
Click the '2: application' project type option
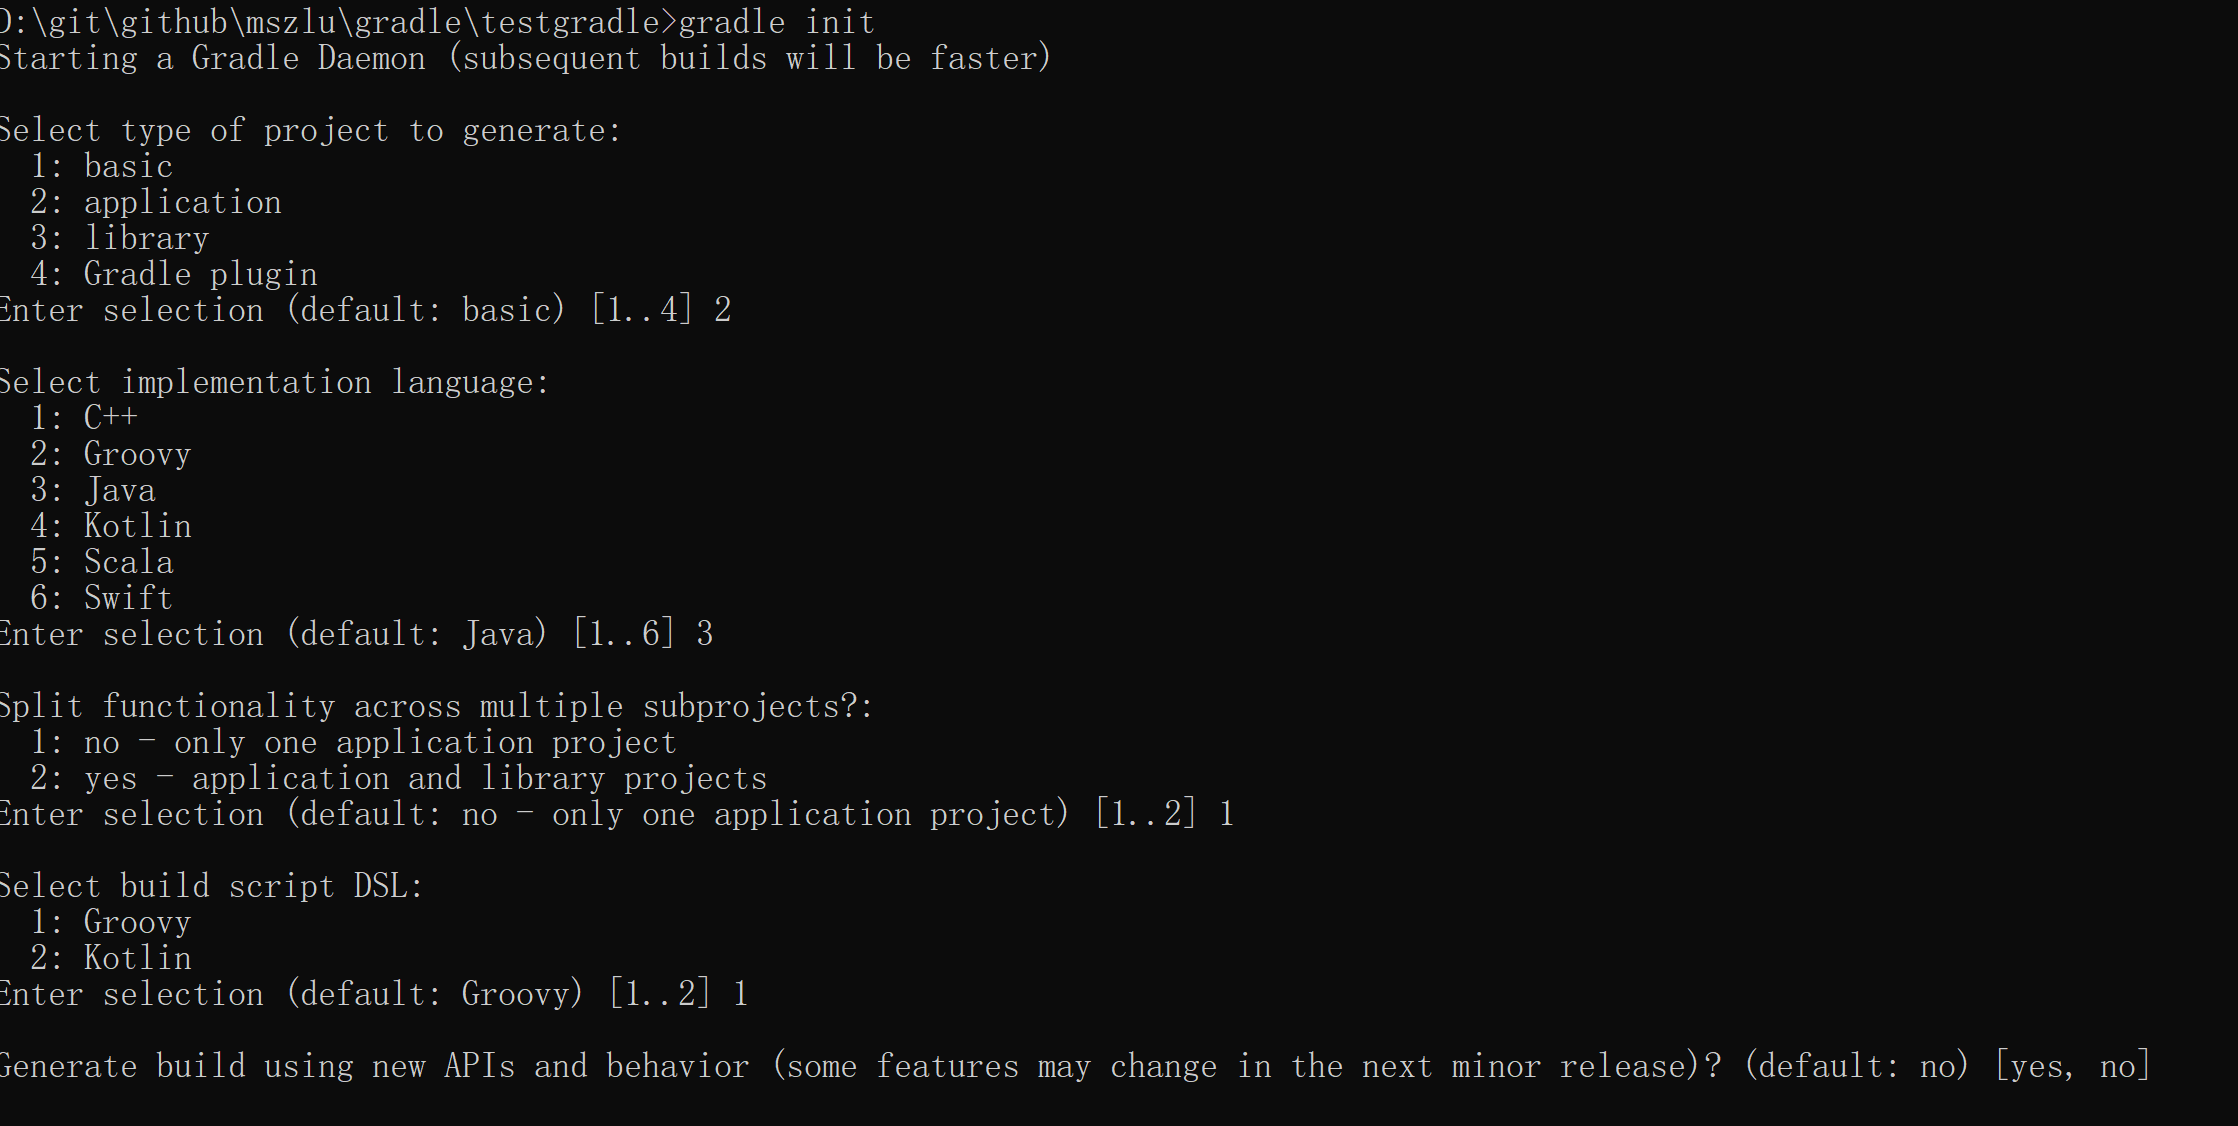pos(156,202)
